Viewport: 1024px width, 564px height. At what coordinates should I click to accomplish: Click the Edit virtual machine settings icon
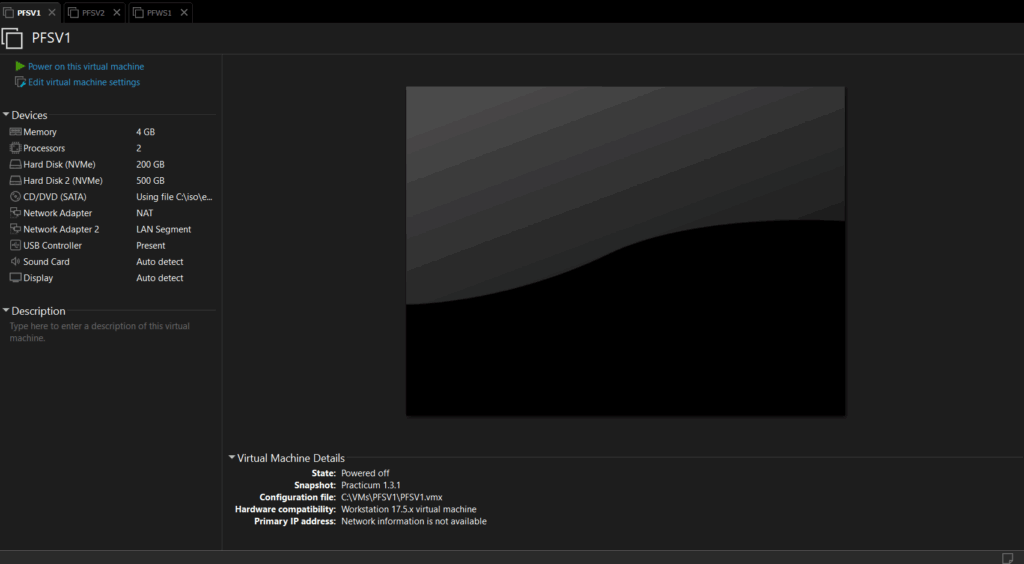(20, 82)
